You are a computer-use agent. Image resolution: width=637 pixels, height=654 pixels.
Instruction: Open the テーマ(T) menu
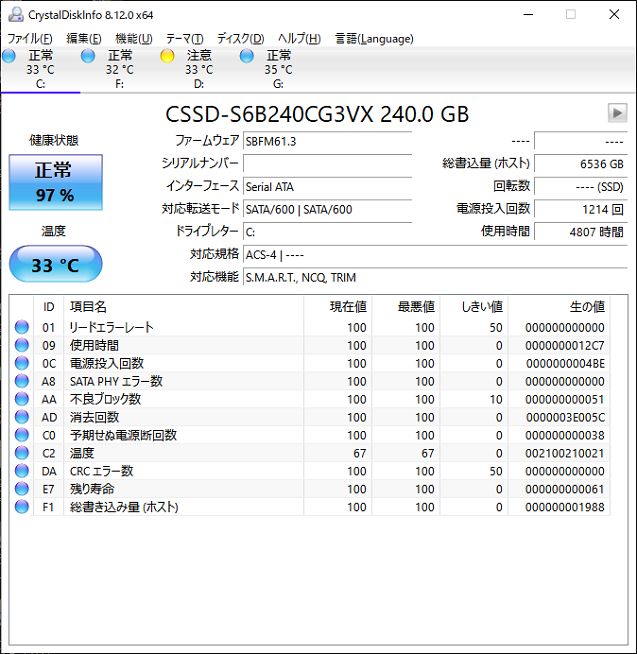coord(184,39)
